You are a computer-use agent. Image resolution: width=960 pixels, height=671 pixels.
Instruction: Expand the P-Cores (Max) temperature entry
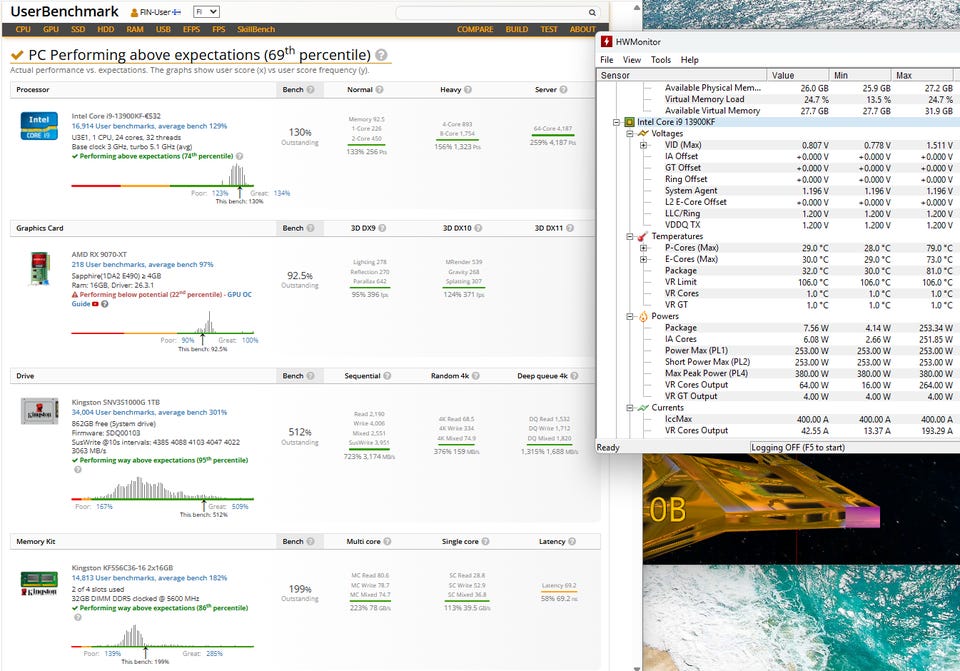pos(643,248)
